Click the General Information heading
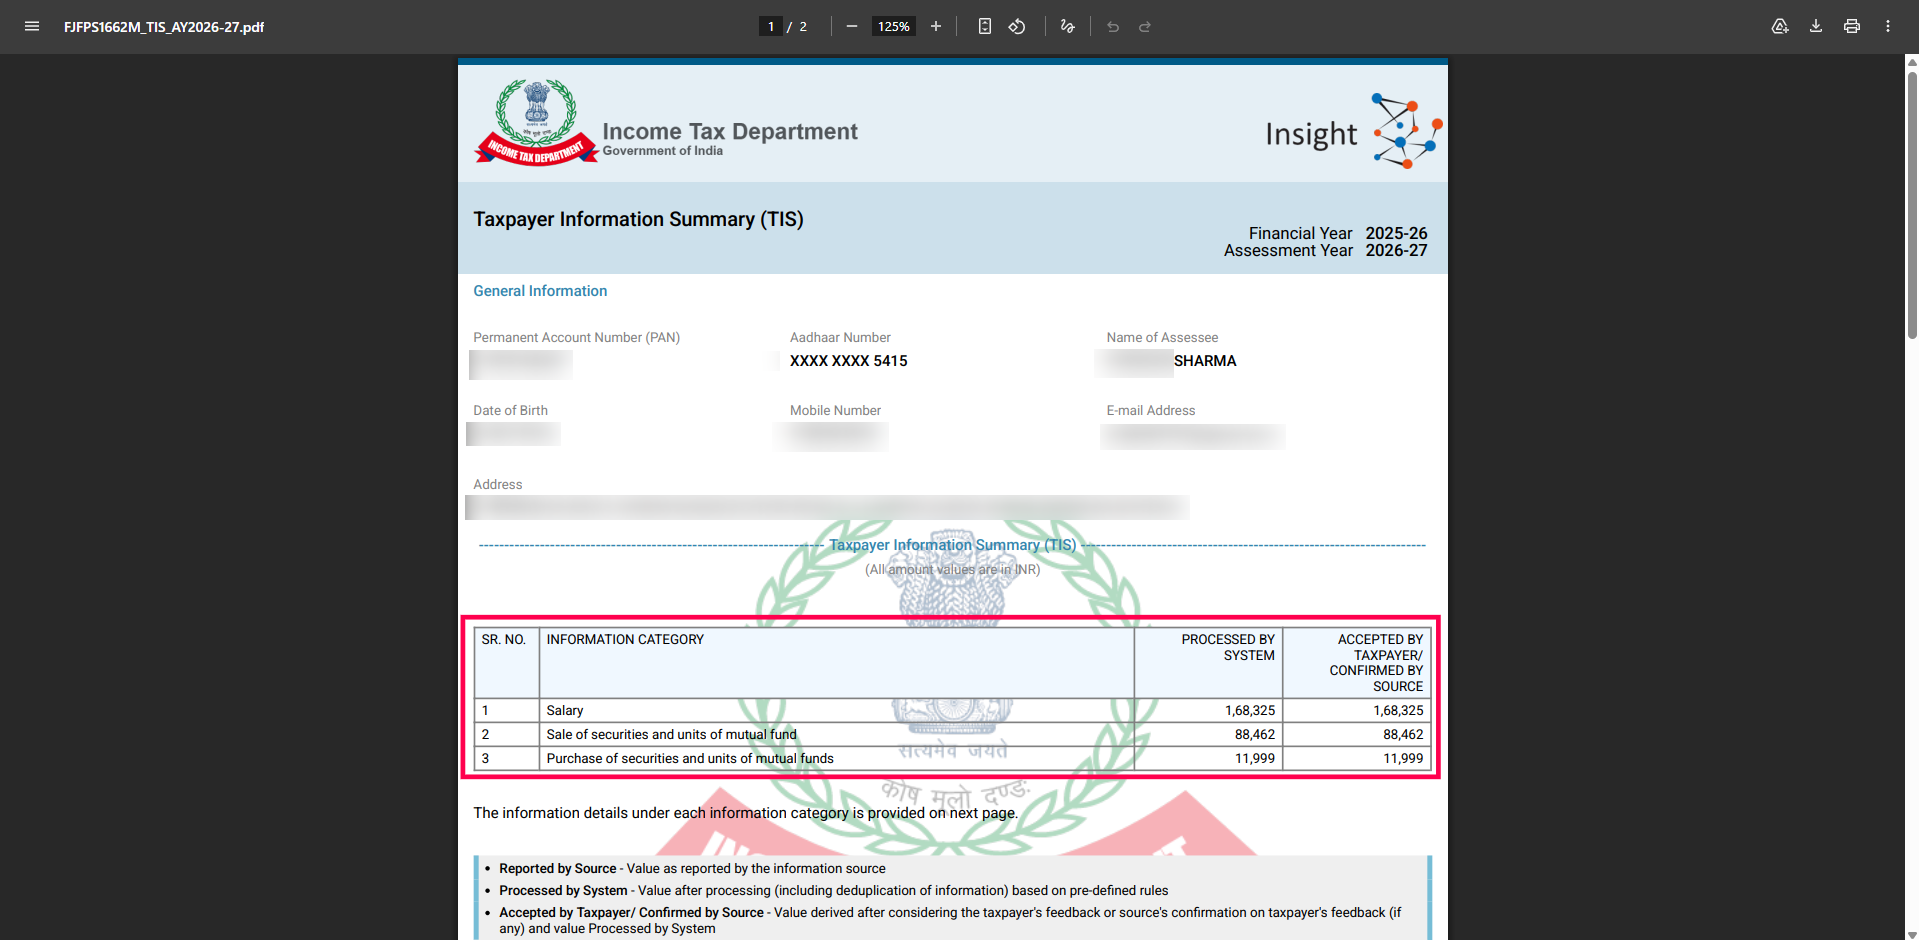The image size is (1919, 940). [540, 291]
